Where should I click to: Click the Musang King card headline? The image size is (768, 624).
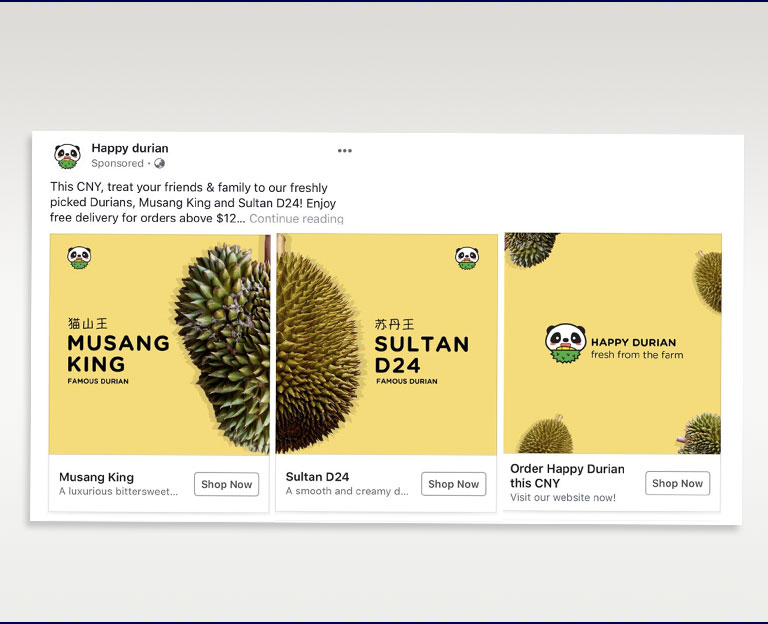click(x=96, y=477)
